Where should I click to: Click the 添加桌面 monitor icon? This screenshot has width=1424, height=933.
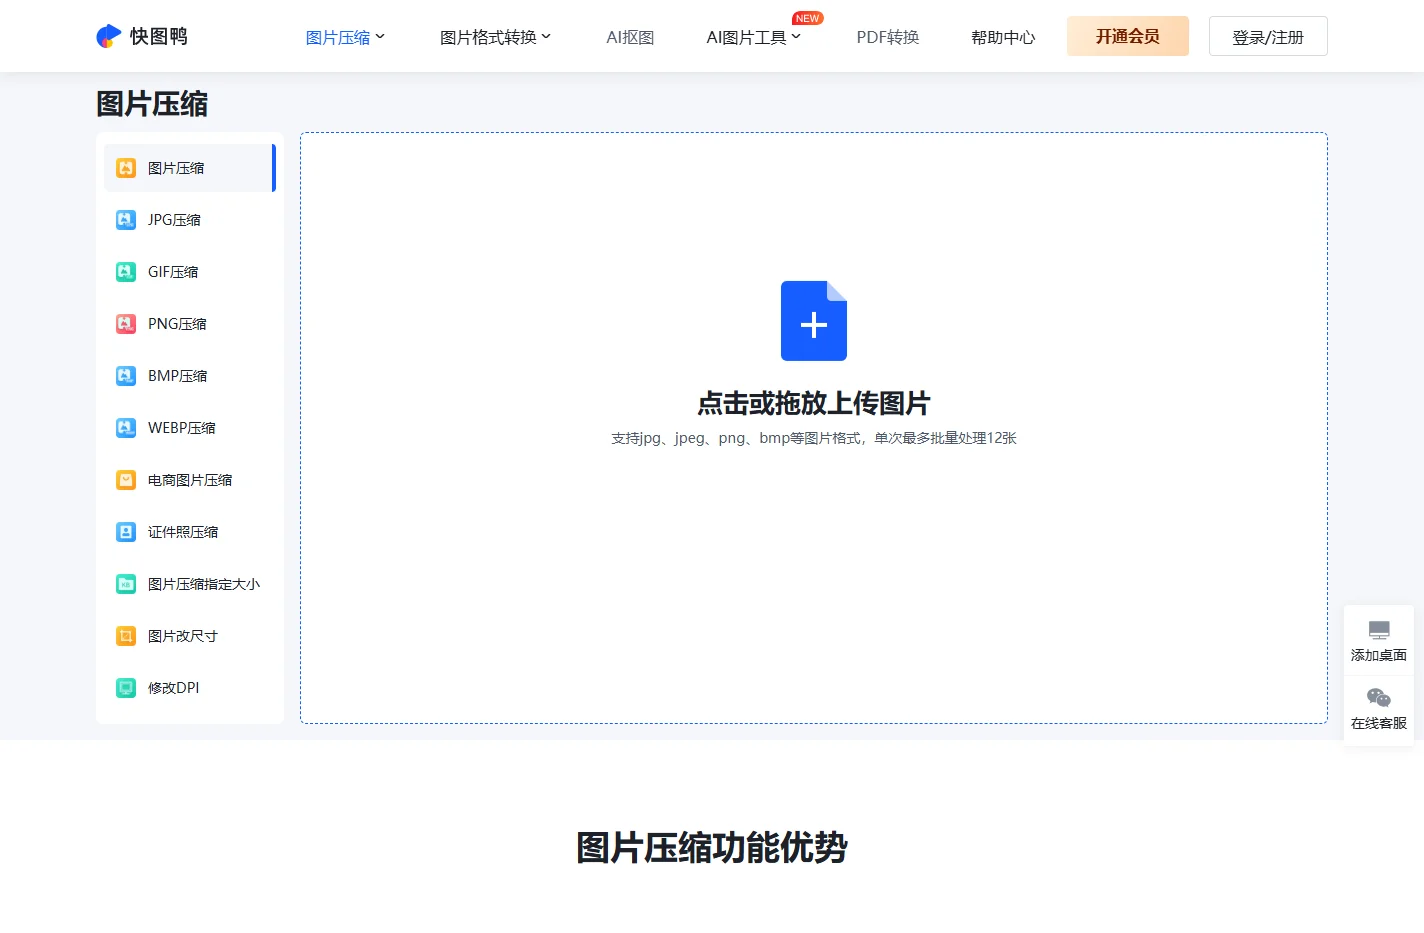point(1379,630)
